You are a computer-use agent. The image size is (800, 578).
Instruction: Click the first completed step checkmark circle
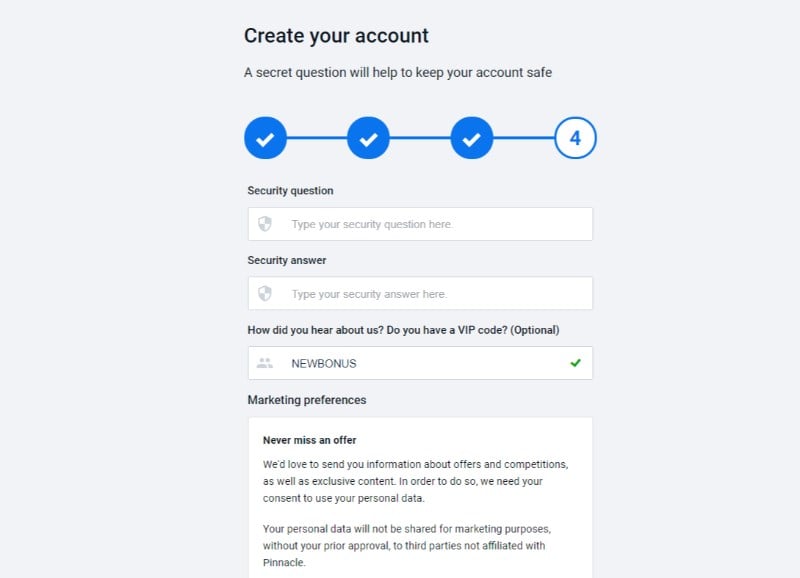tap(265, 138)
